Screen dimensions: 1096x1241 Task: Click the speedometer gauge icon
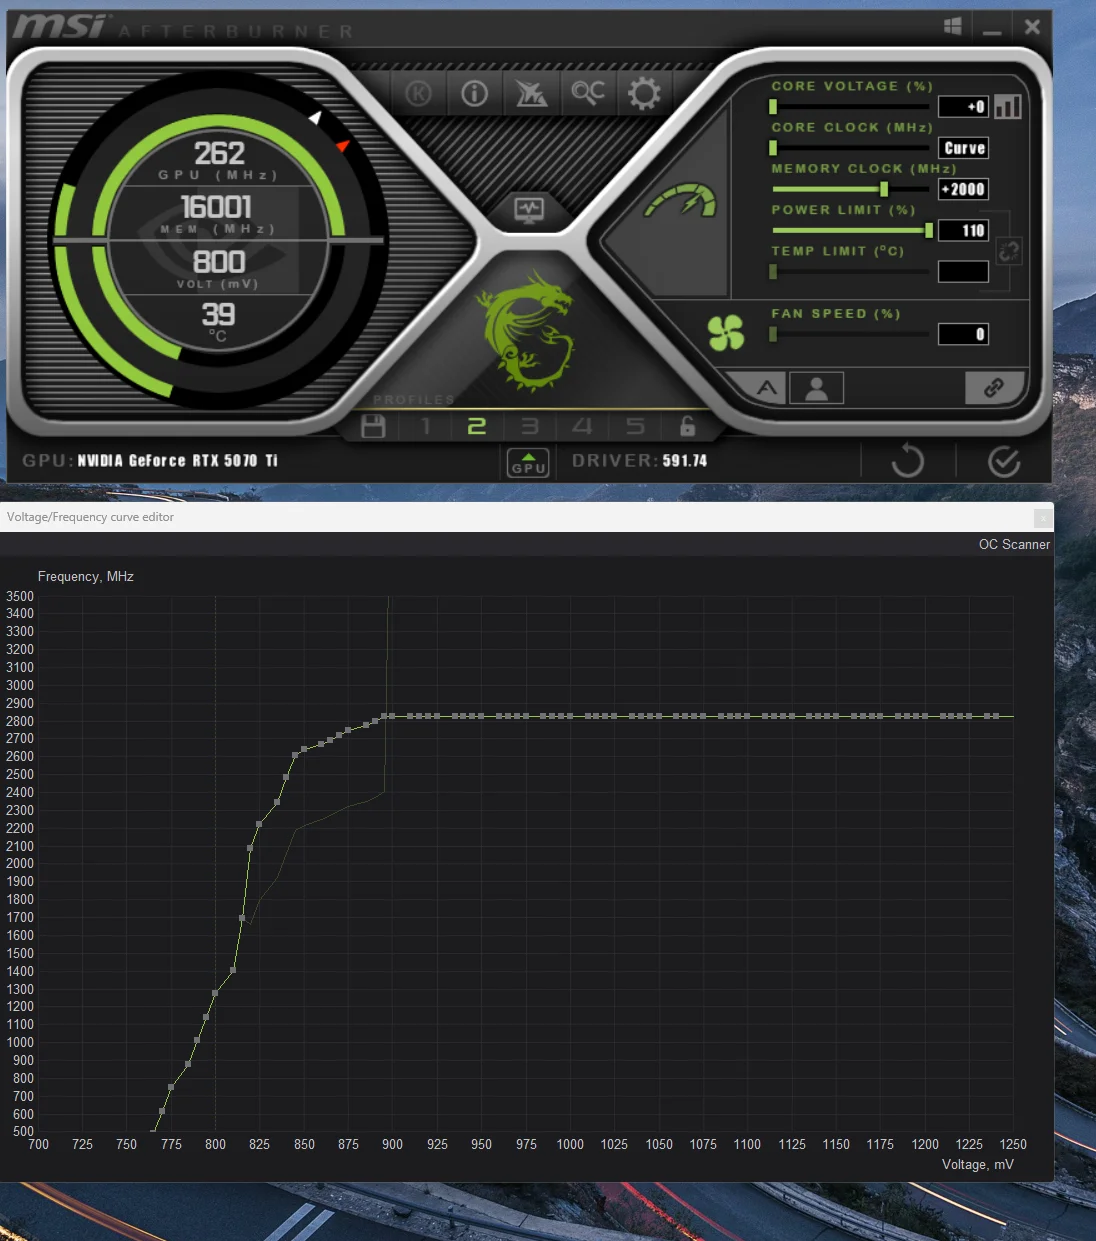pyautogui.click(x=681, y=200)
